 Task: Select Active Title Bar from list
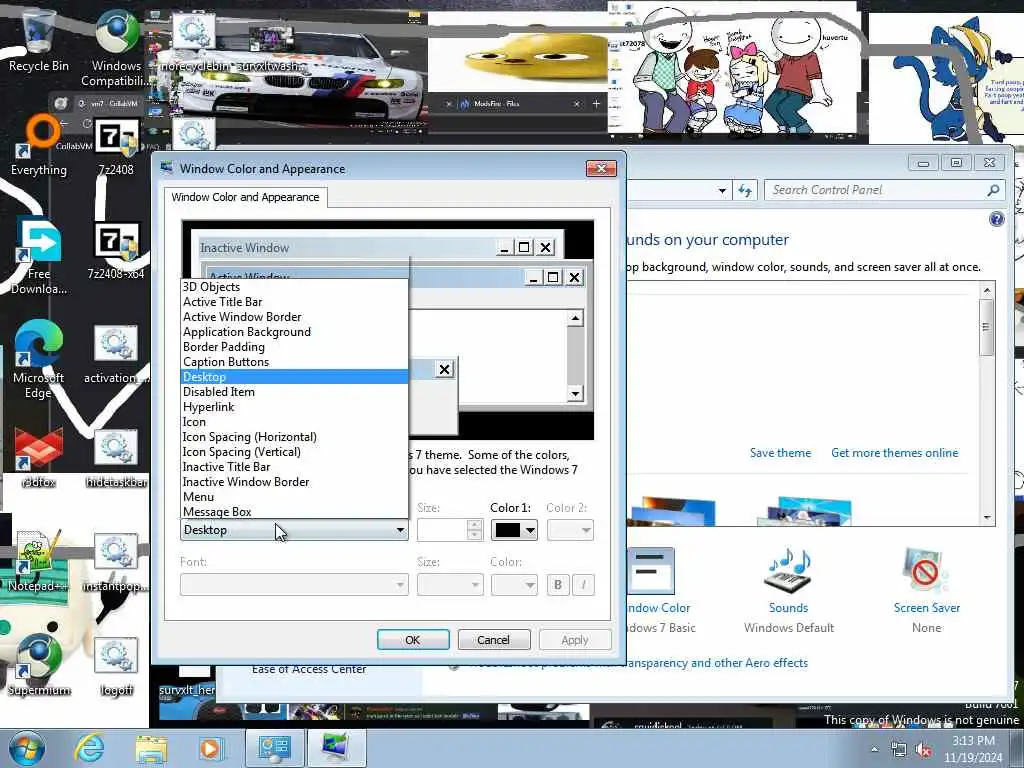tap(294, 302)
